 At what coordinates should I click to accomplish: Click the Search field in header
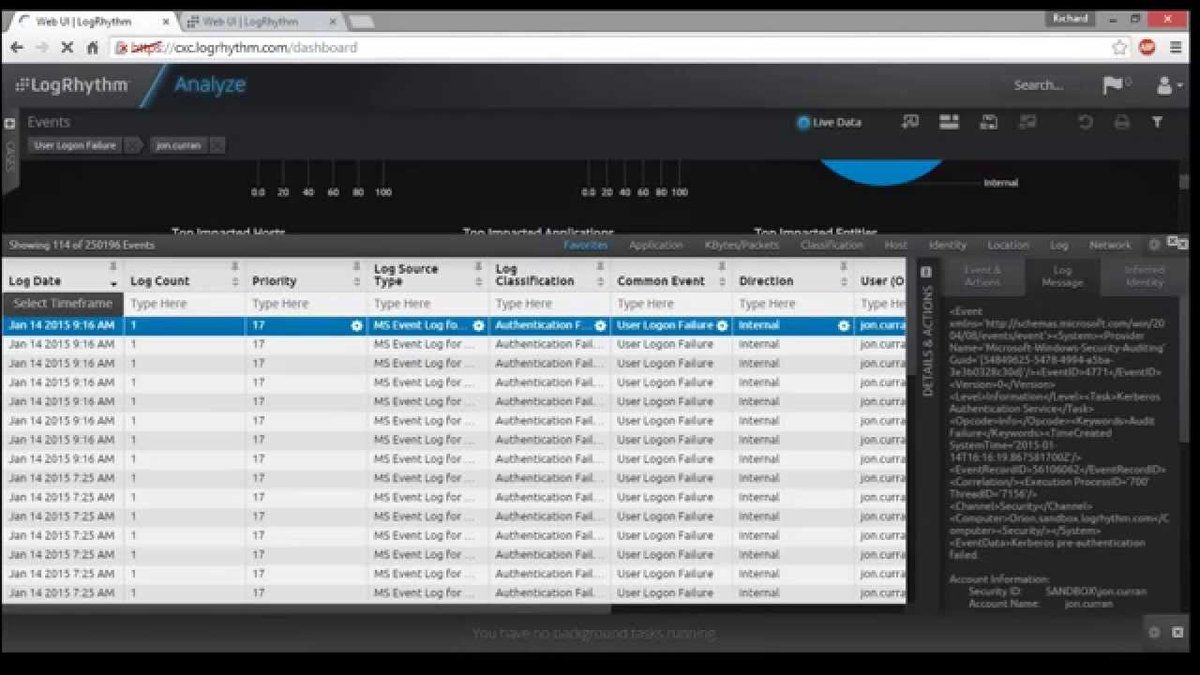tap(1038, 85)
